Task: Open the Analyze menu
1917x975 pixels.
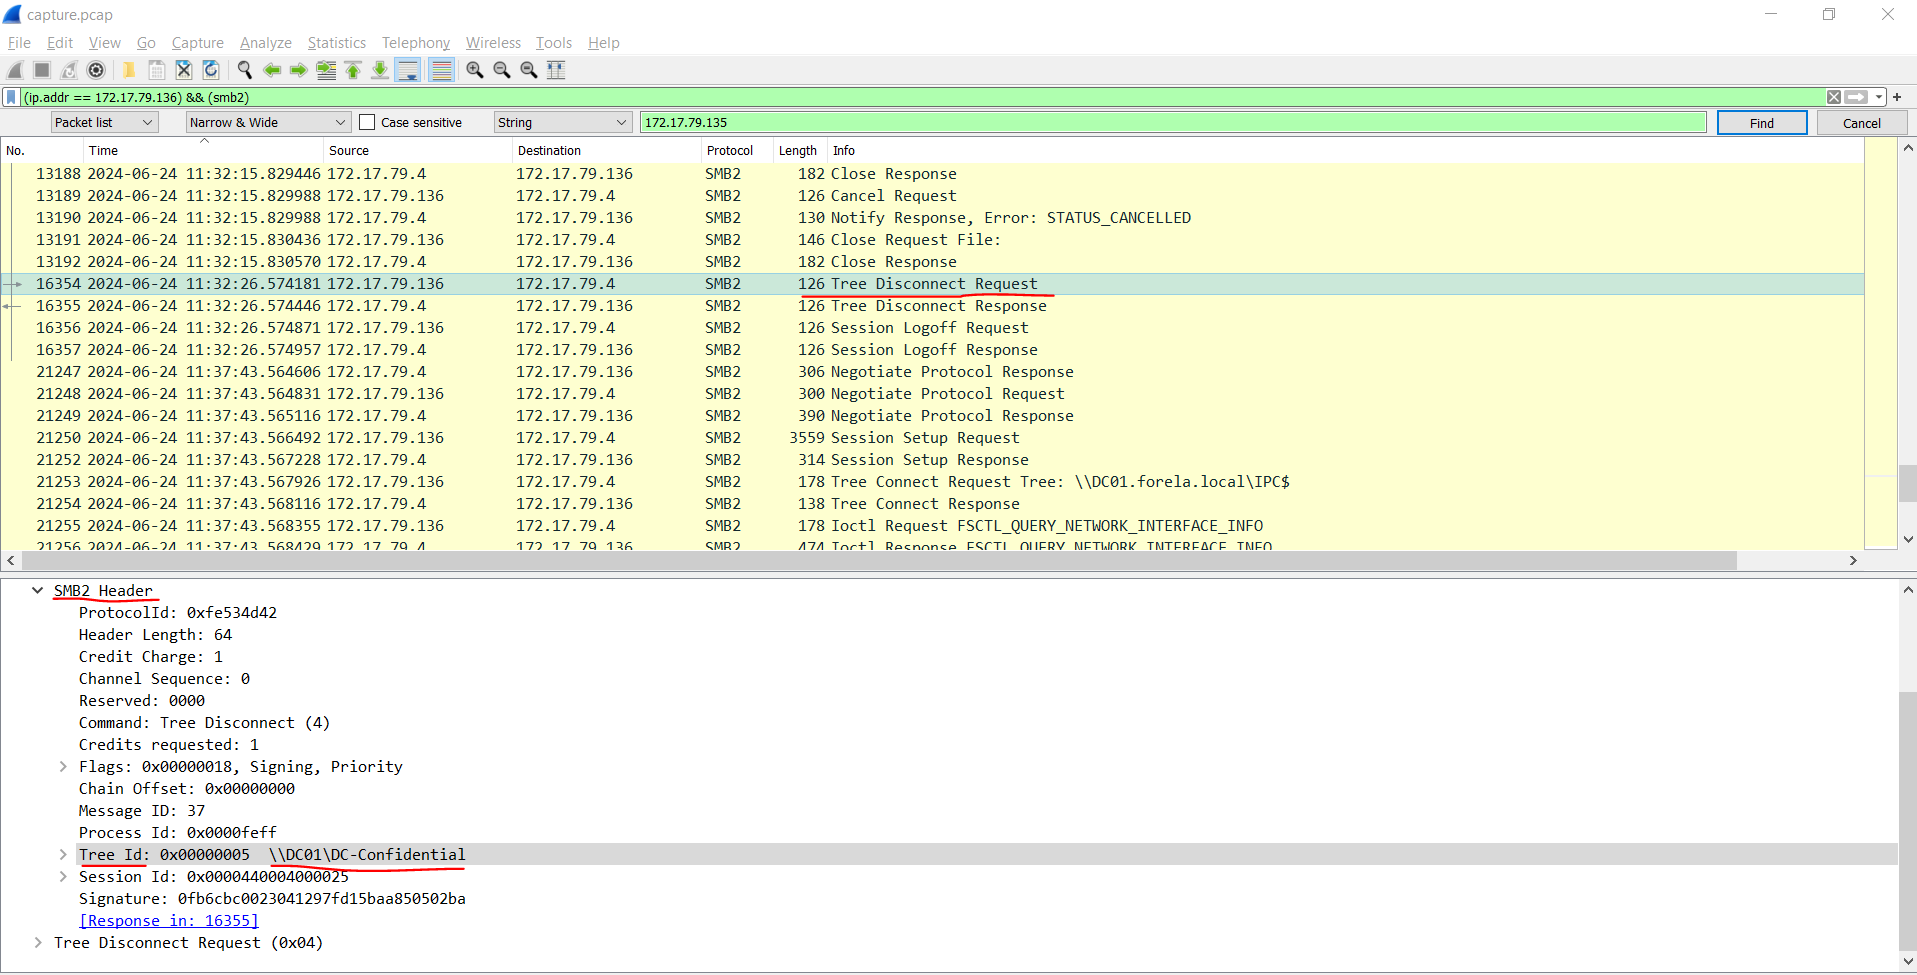Action: coord(265,43)
